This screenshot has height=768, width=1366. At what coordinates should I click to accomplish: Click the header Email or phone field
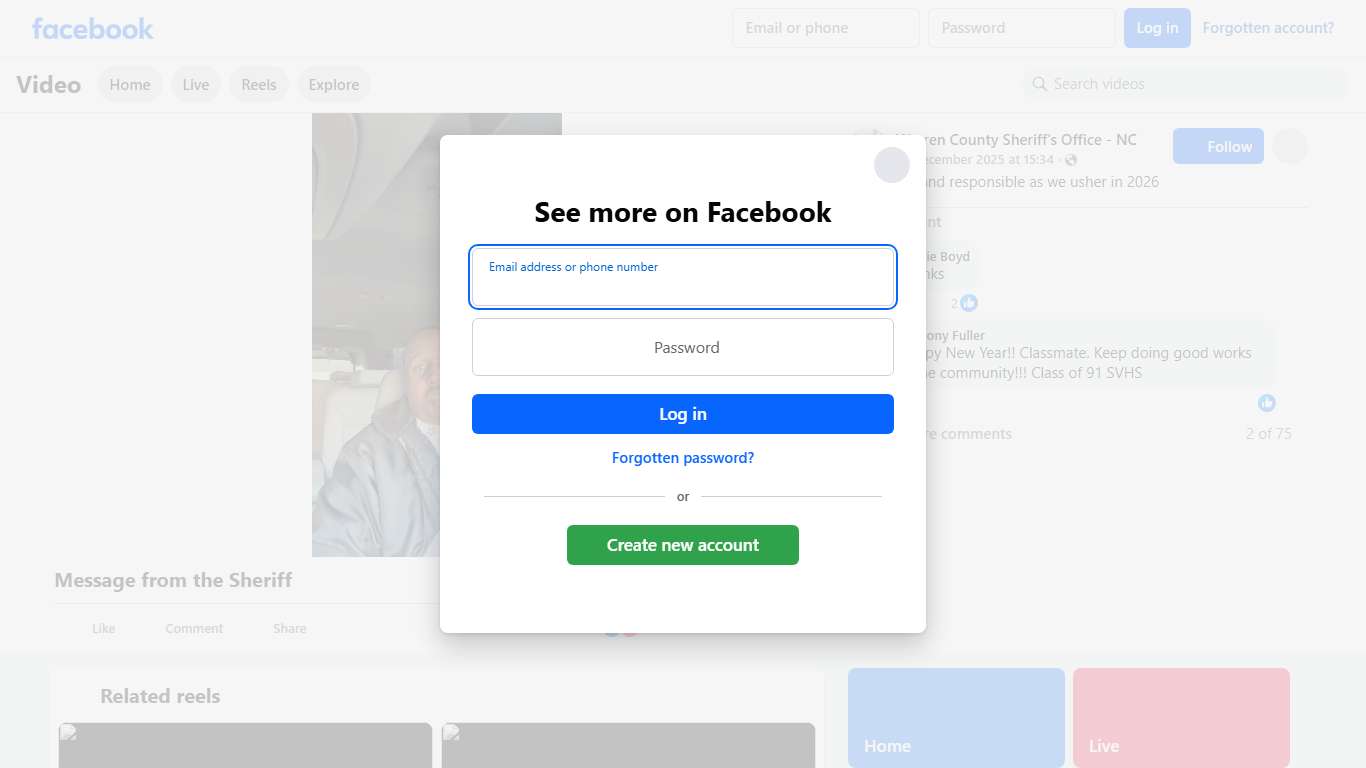coord(826,28)
